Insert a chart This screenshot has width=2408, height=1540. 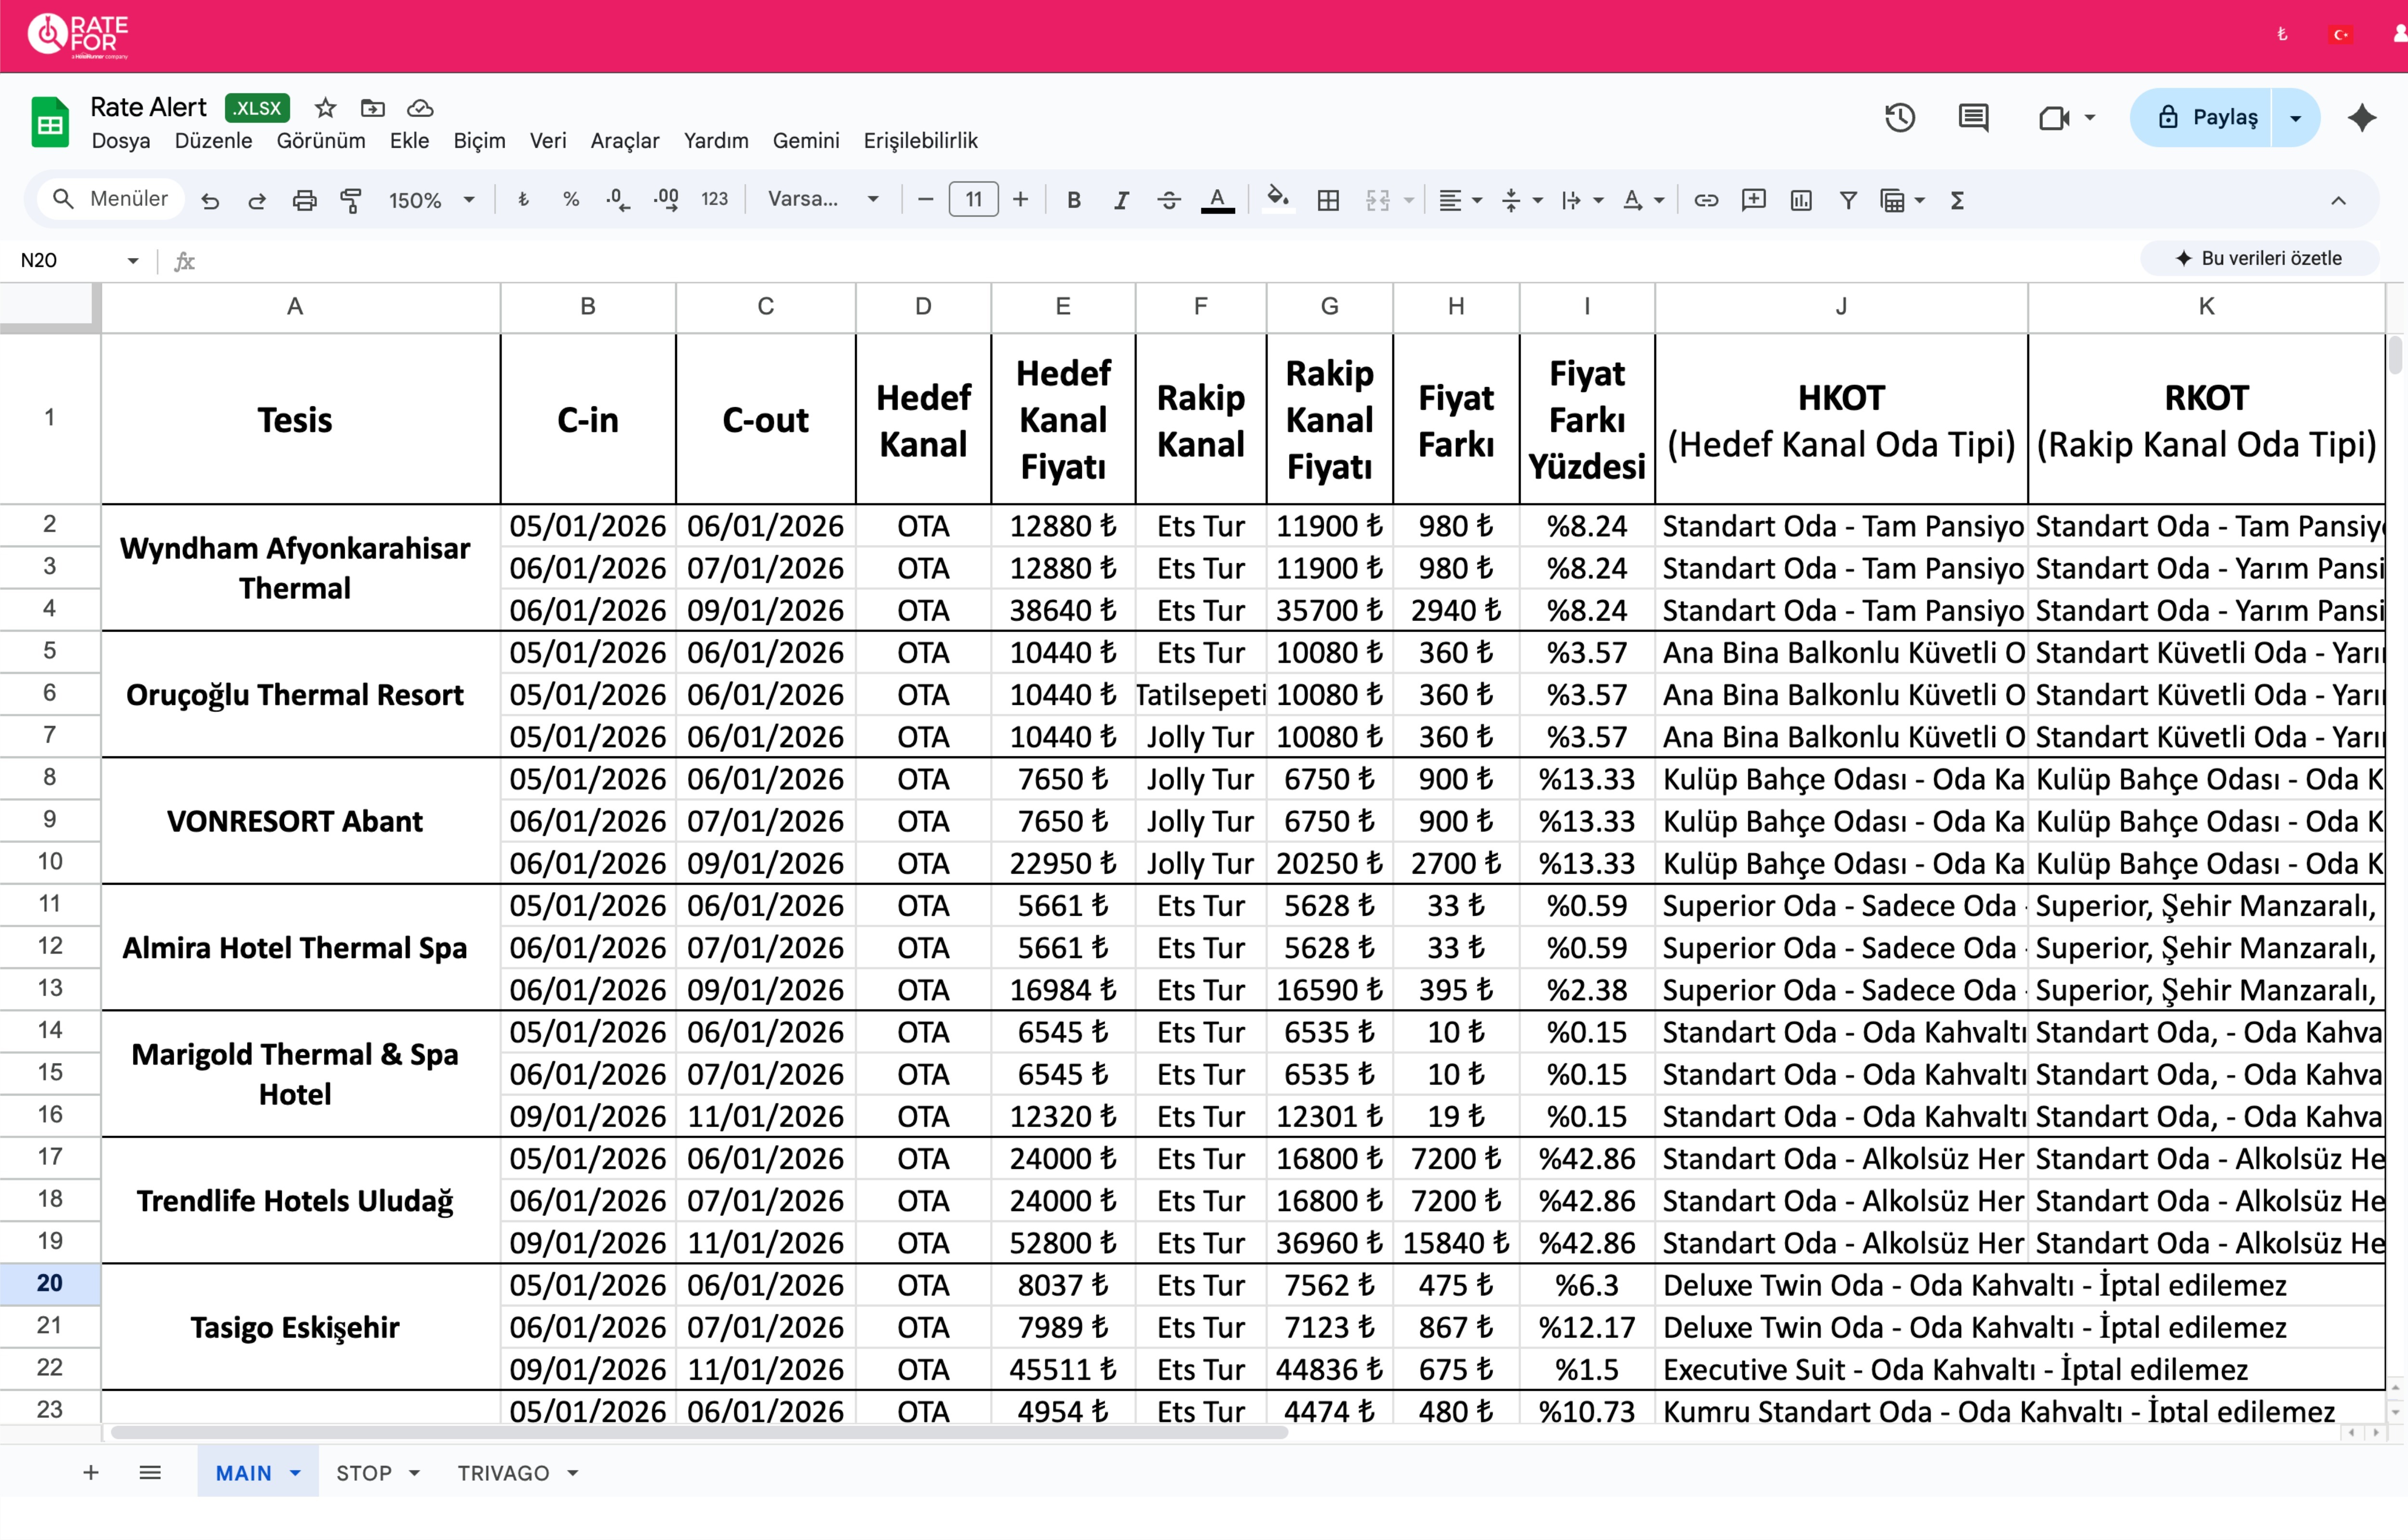[x=1801, y=201]
